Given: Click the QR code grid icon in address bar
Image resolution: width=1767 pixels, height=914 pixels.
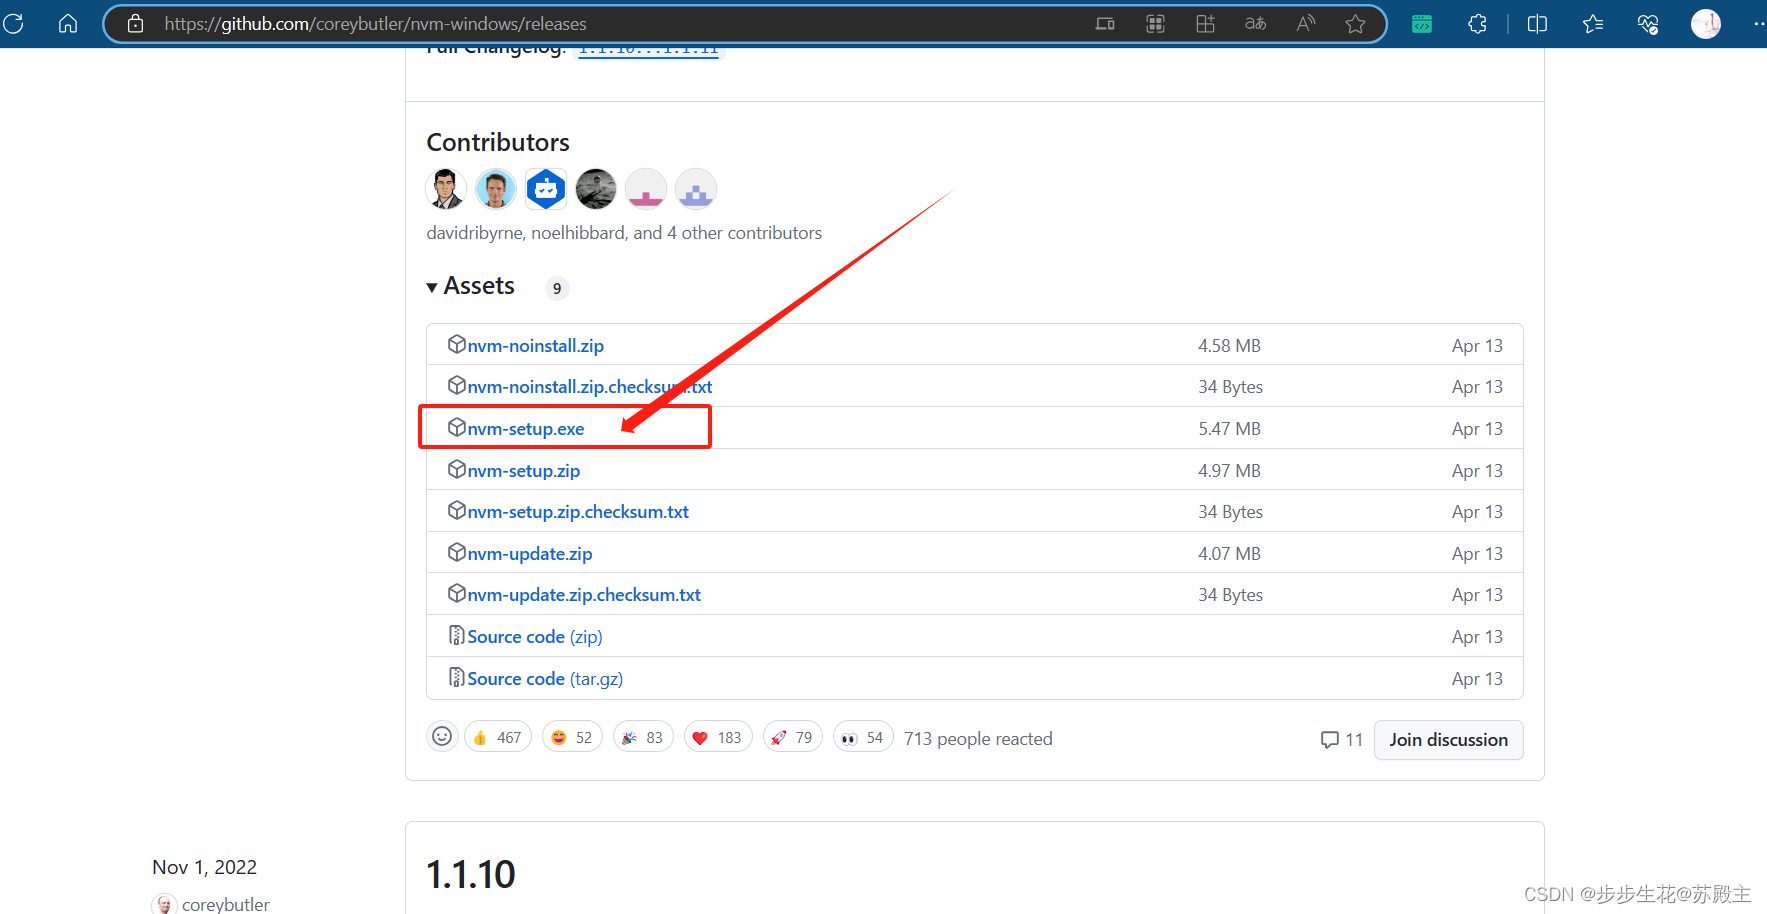Looking at the screenshot, I should (1156, 23).
